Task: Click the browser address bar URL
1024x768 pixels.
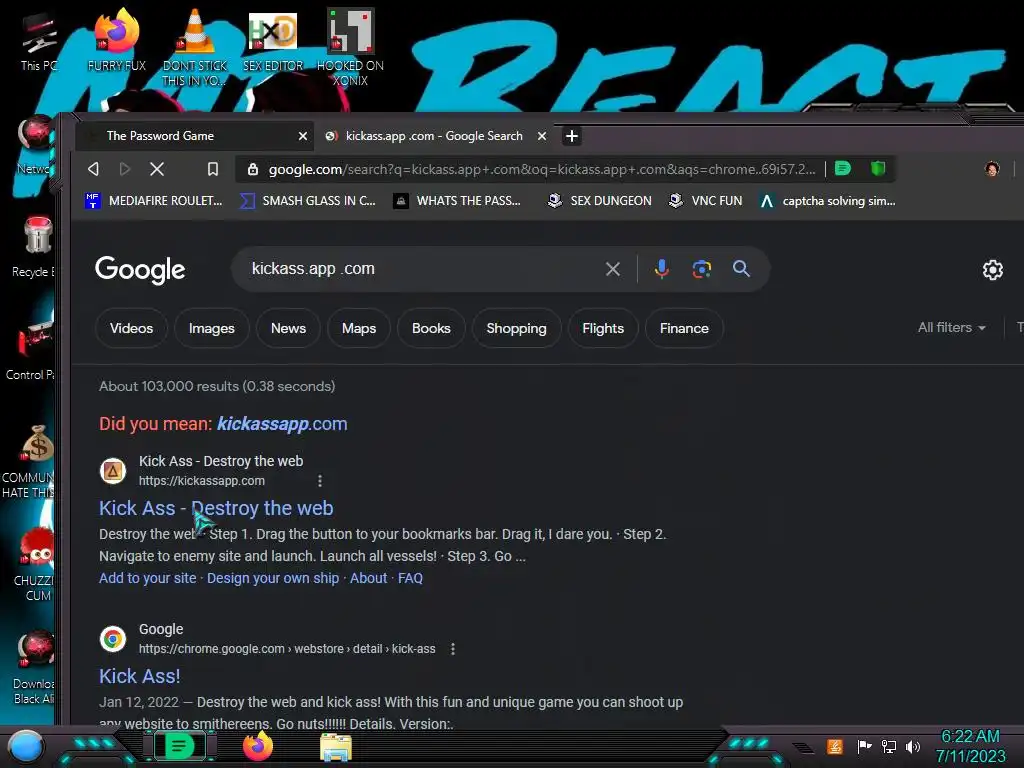Action: click(542, 169)
